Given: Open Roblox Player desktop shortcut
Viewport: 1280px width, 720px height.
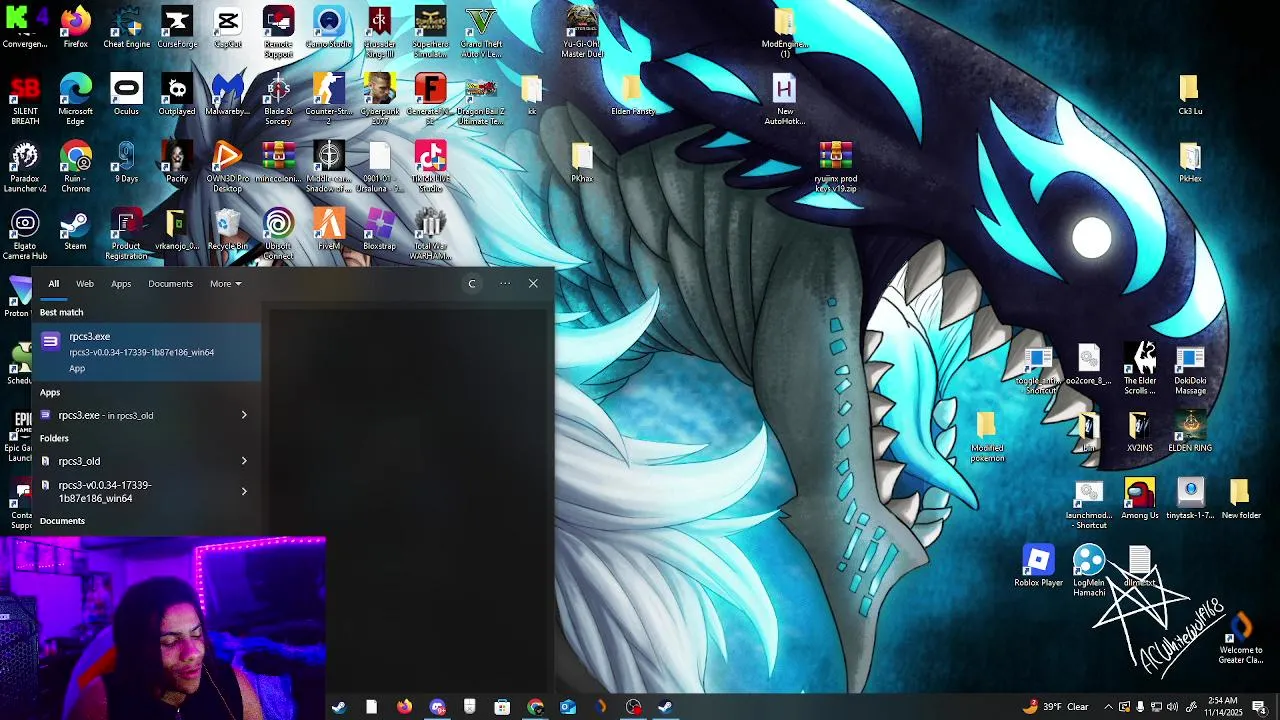Looking at the screenshot, I should click(1039, 566).
